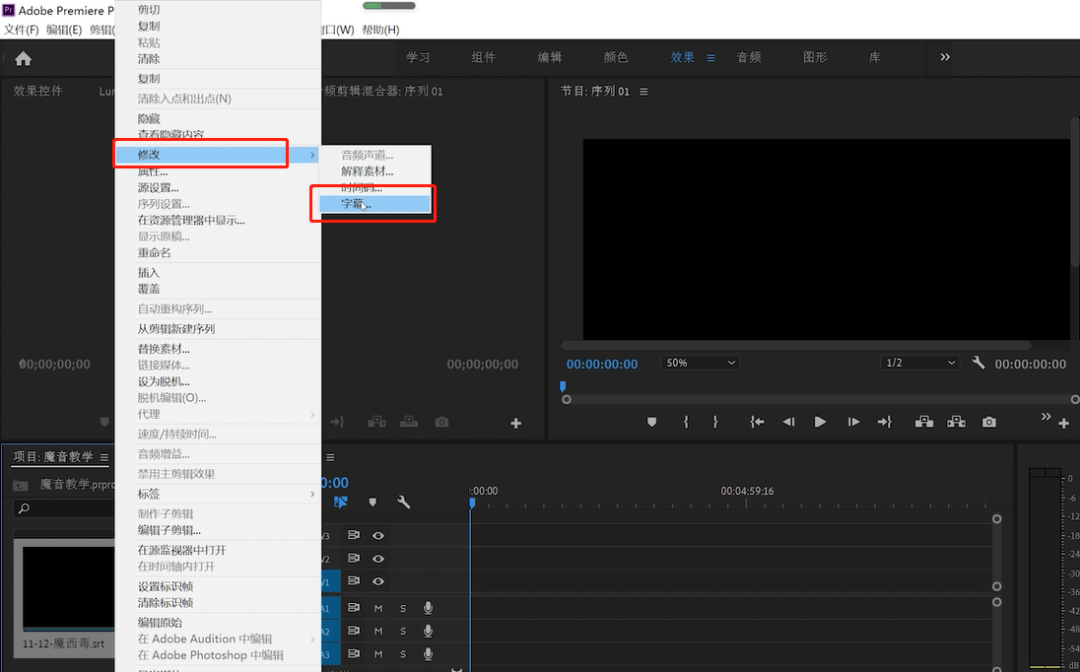Screen dimensions: 1080x672
Task: Switch to the 学习 workspace tab
Action: pos(418,58)
